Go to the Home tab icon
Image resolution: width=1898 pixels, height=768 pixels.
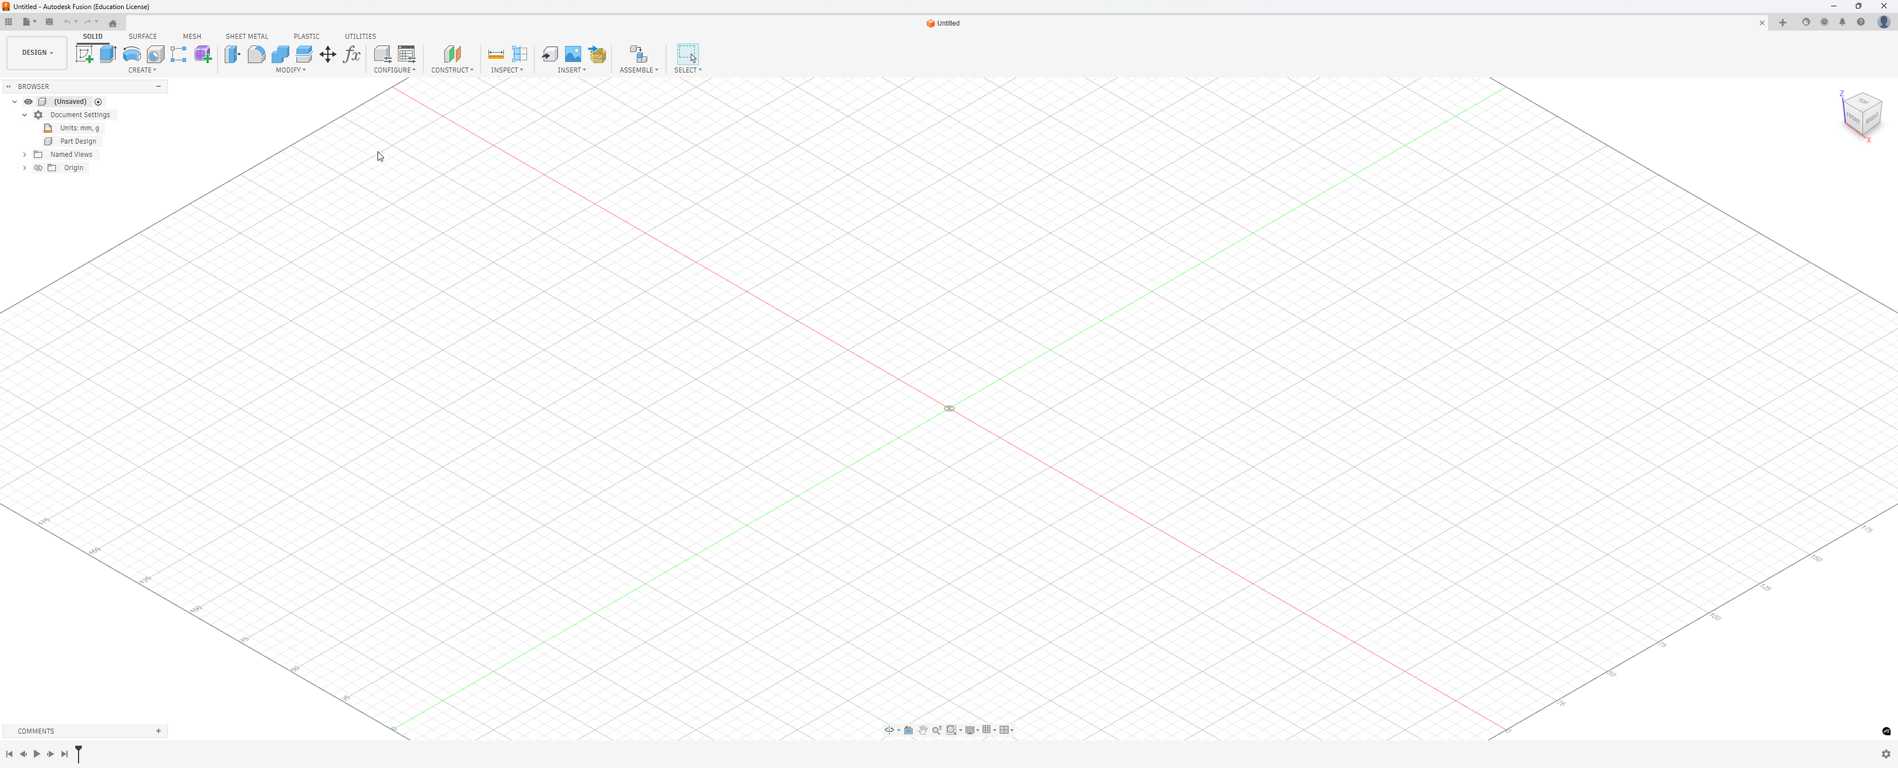[x=112, y=23]
